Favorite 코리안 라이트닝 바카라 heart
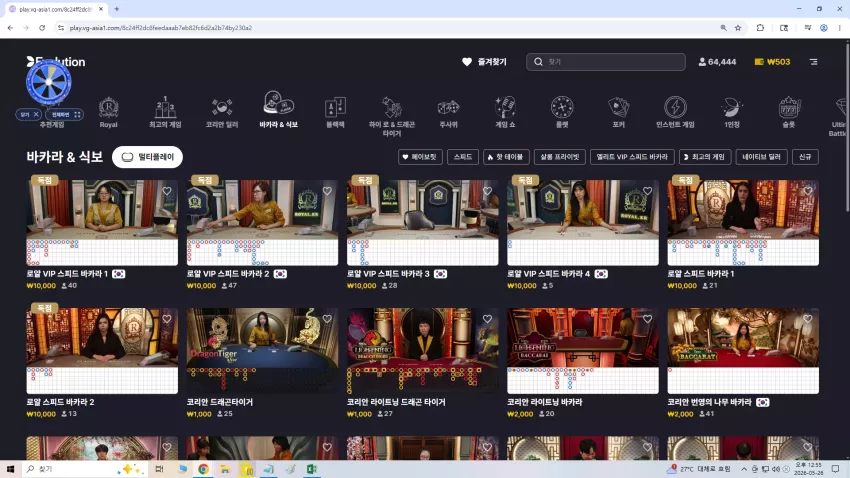The height and width of the screenshot is (478, 850). click(647, 319)
